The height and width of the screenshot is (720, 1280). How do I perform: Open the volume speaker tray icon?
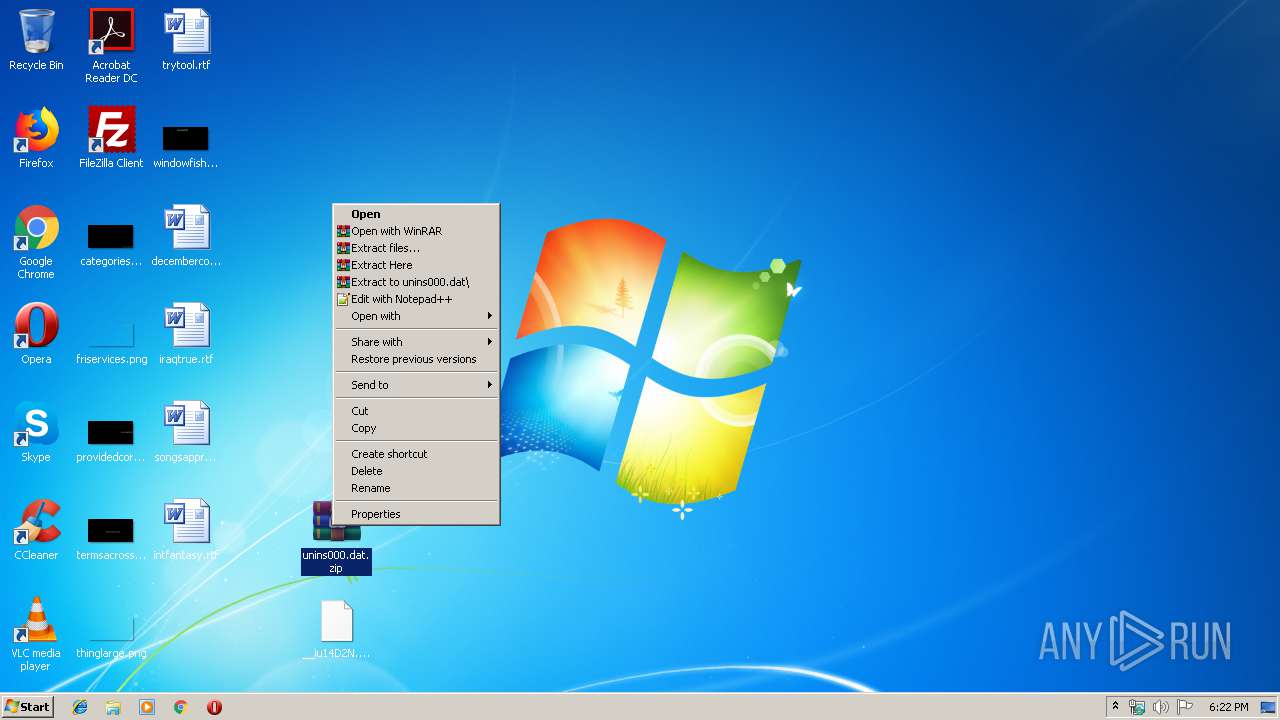pyautogui.click(x=1161, y=707)
